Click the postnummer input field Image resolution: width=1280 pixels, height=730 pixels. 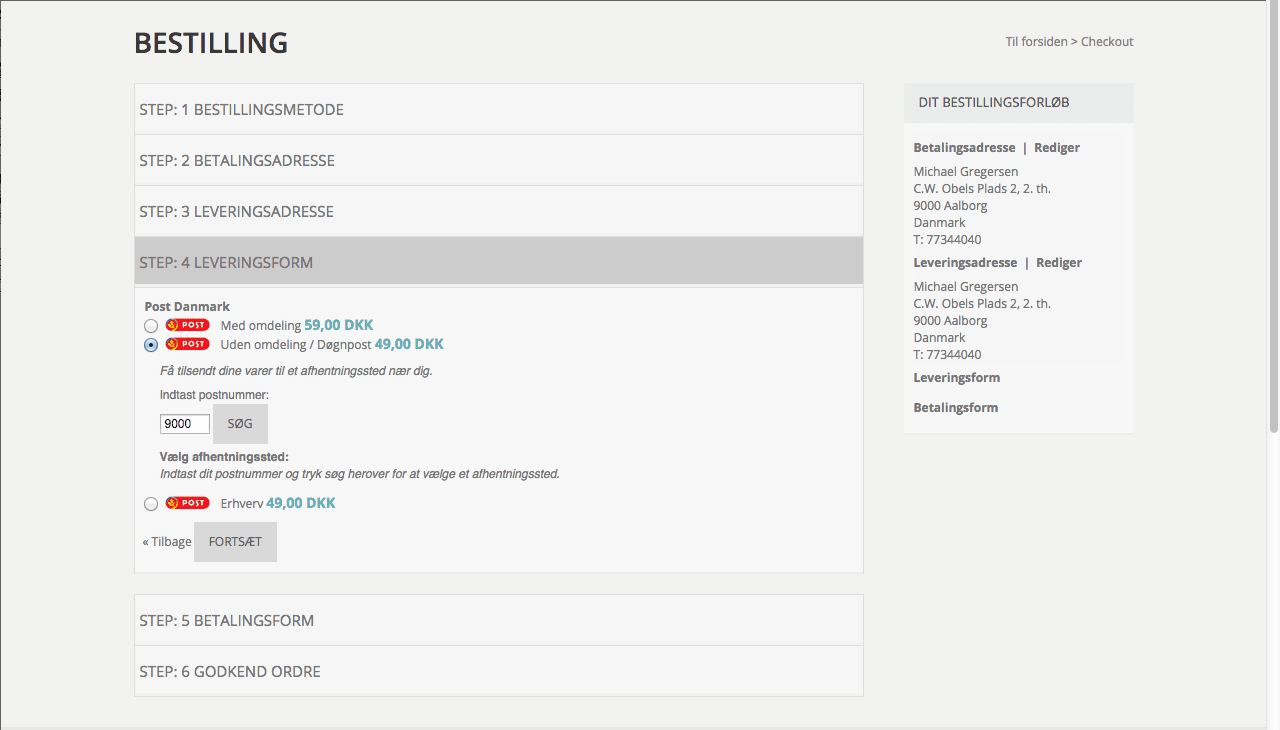click(x=185, y=424)
